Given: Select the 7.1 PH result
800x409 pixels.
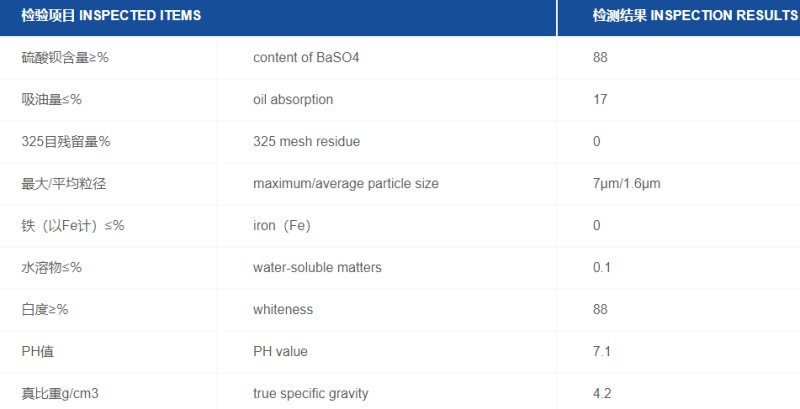Looking at the screenshot, I should (601, 352).
